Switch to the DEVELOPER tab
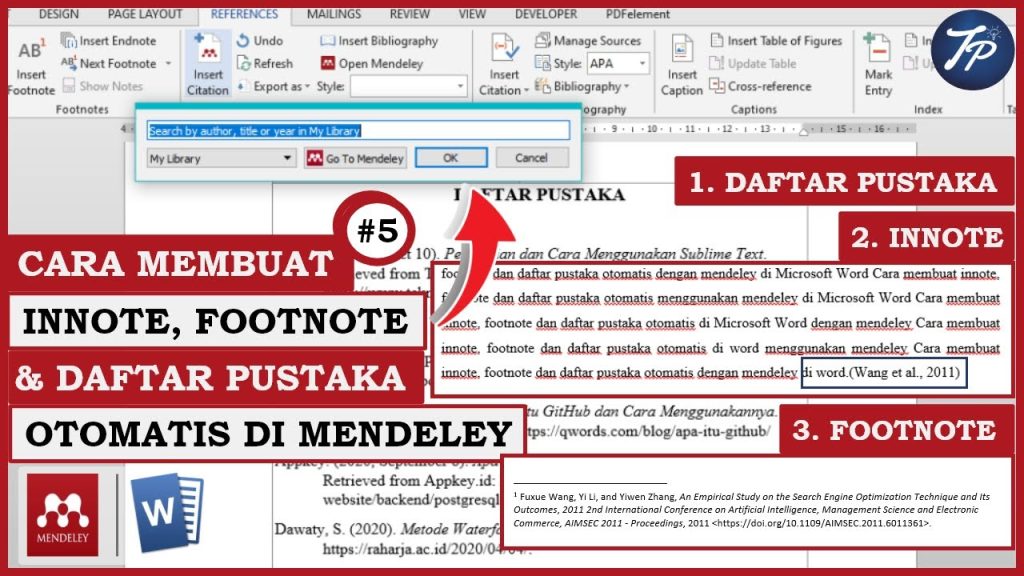This screenshot has height=576, width=1024. (x=546, y=14)
